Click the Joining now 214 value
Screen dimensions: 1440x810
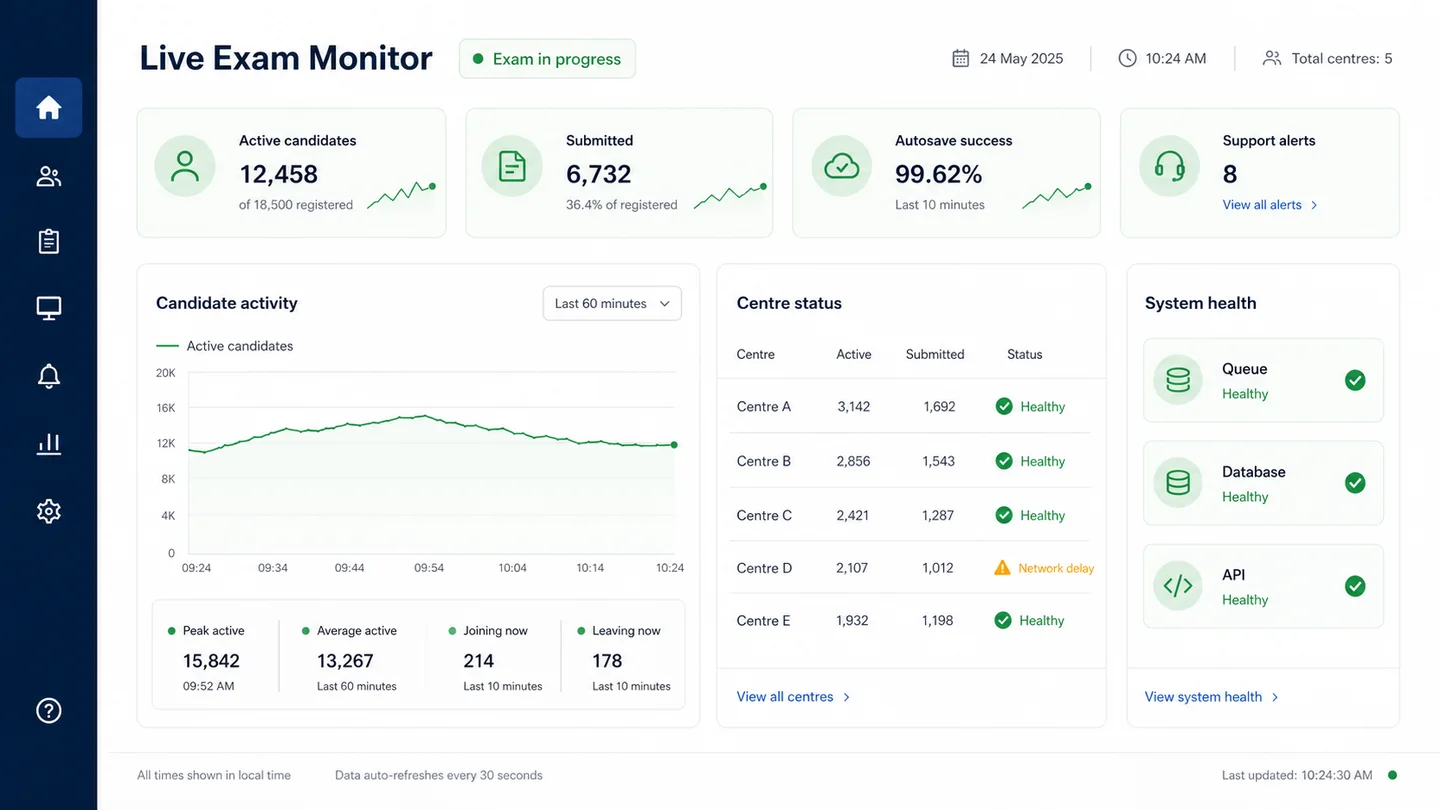[x=478, y=661]
